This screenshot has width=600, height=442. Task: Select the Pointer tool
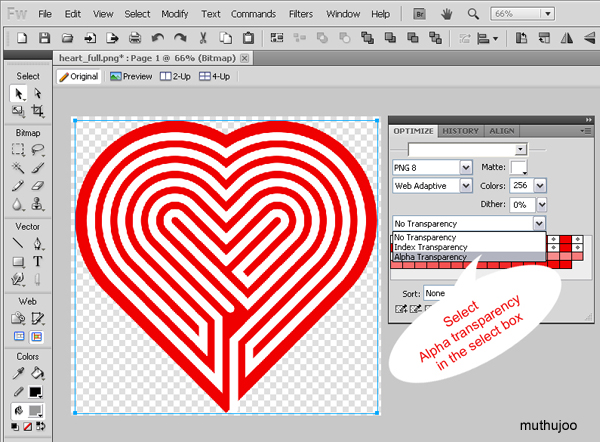pos(18,94)
